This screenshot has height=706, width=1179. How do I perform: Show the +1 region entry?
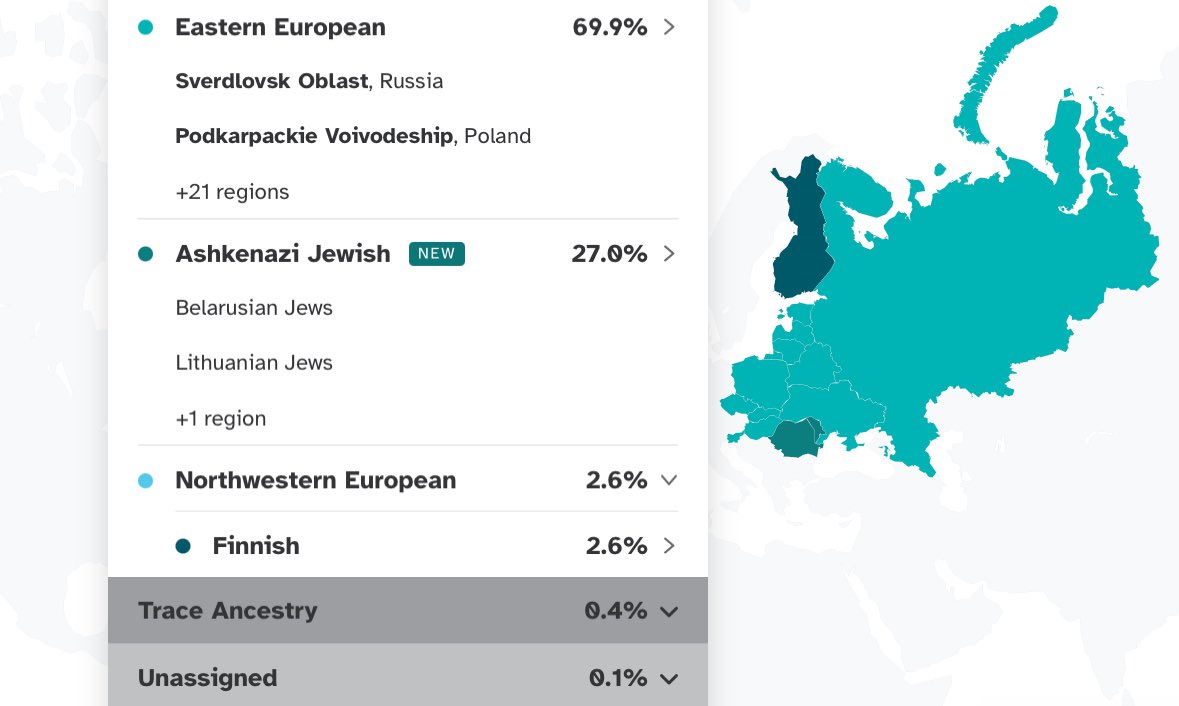(x=221, y=418)
